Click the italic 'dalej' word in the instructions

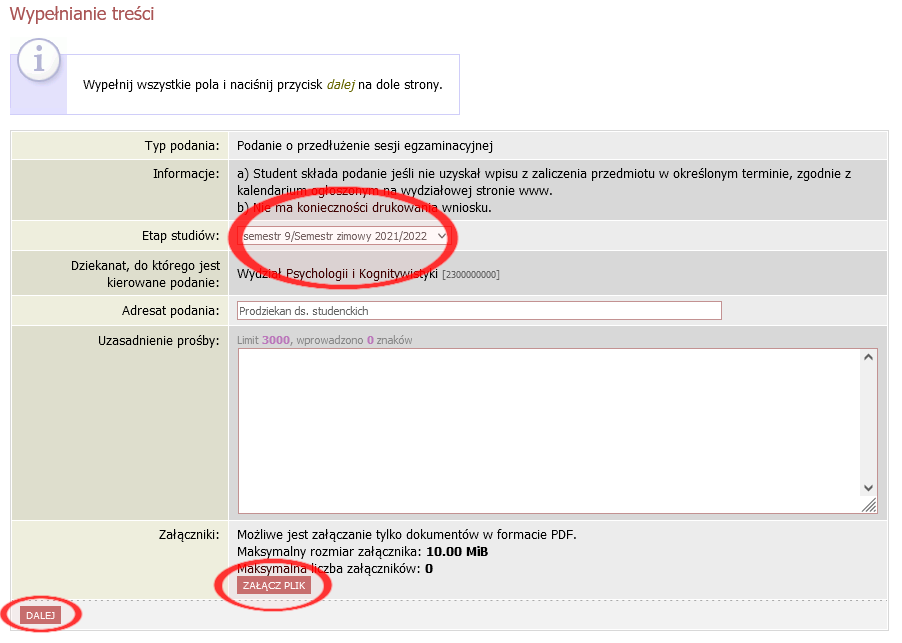[x=340, y=85]
